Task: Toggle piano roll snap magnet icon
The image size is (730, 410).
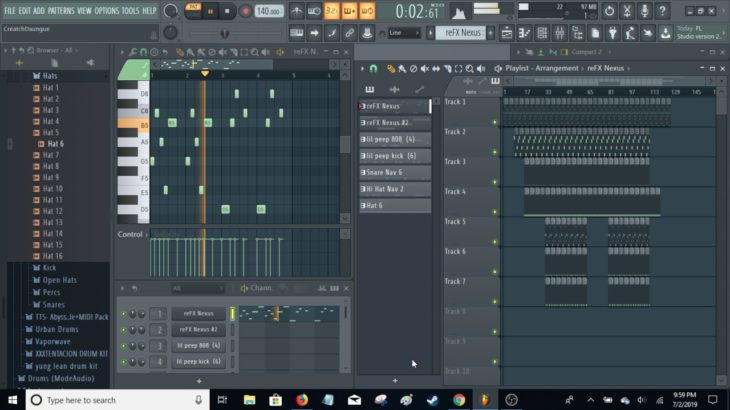Action: tap(143, 52)
